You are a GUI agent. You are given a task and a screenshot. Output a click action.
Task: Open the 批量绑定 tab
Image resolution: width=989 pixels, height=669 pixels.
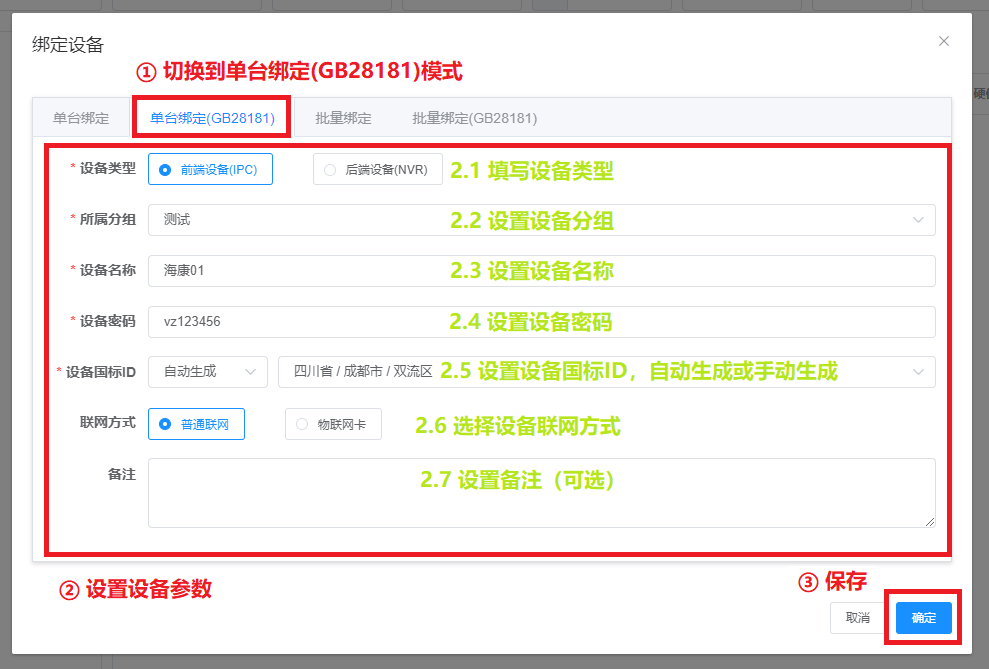343,118
